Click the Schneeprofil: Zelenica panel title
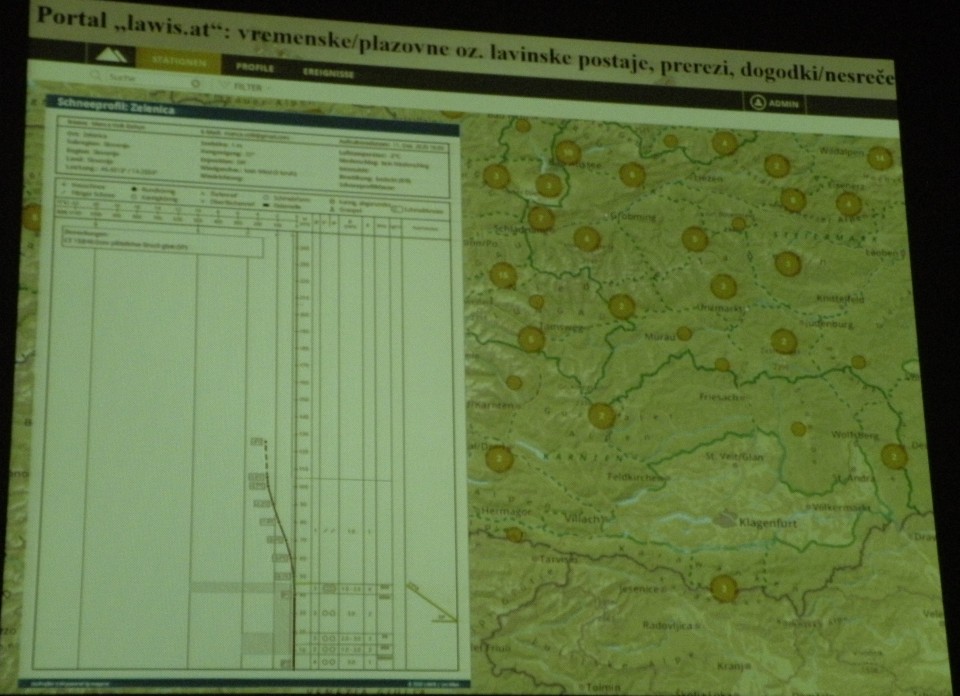Image resolution: width=960 pixels, height=696 pixels. tap(116, 106)
